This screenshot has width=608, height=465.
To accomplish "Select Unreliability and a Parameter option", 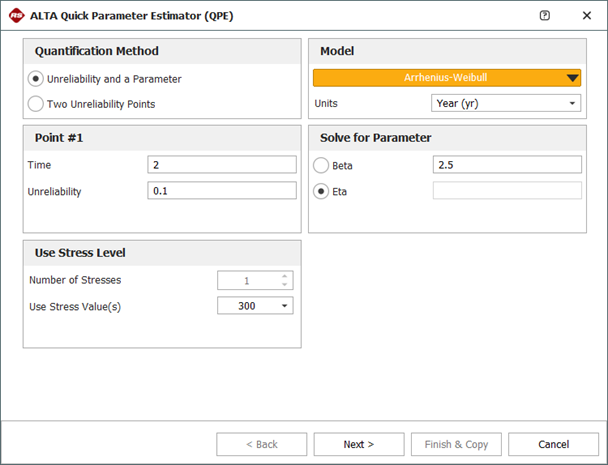I will (x=37, y=79).
